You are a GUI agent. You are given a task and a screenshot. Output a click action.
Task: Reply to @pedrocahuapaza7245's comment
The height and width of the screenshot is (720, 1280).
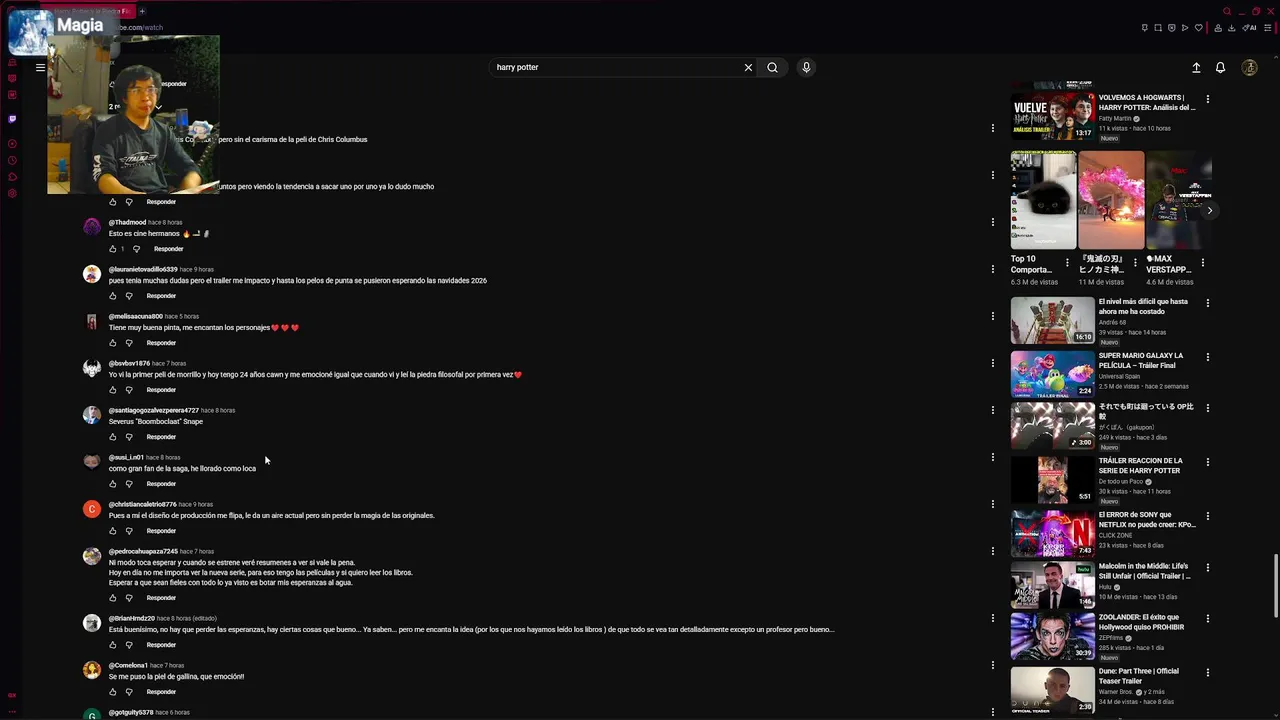click(161, 598)
